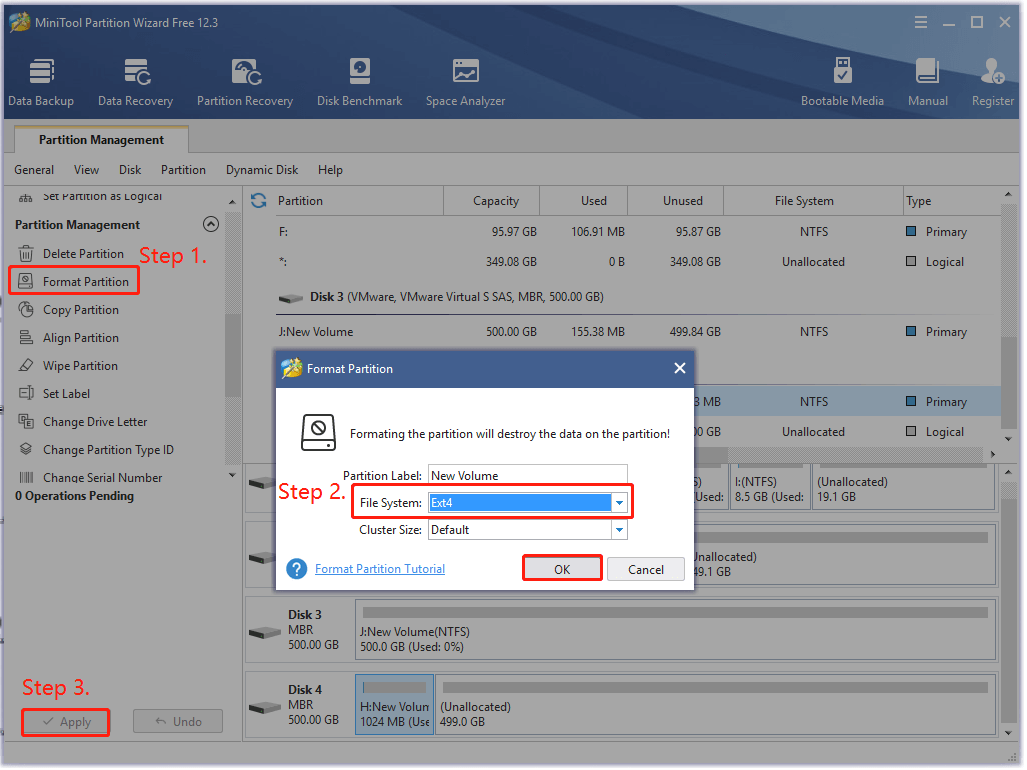Select the Disk 4 icon in the disk map
This screenshot has height=770, width=1027.
[x=265, y=708]
